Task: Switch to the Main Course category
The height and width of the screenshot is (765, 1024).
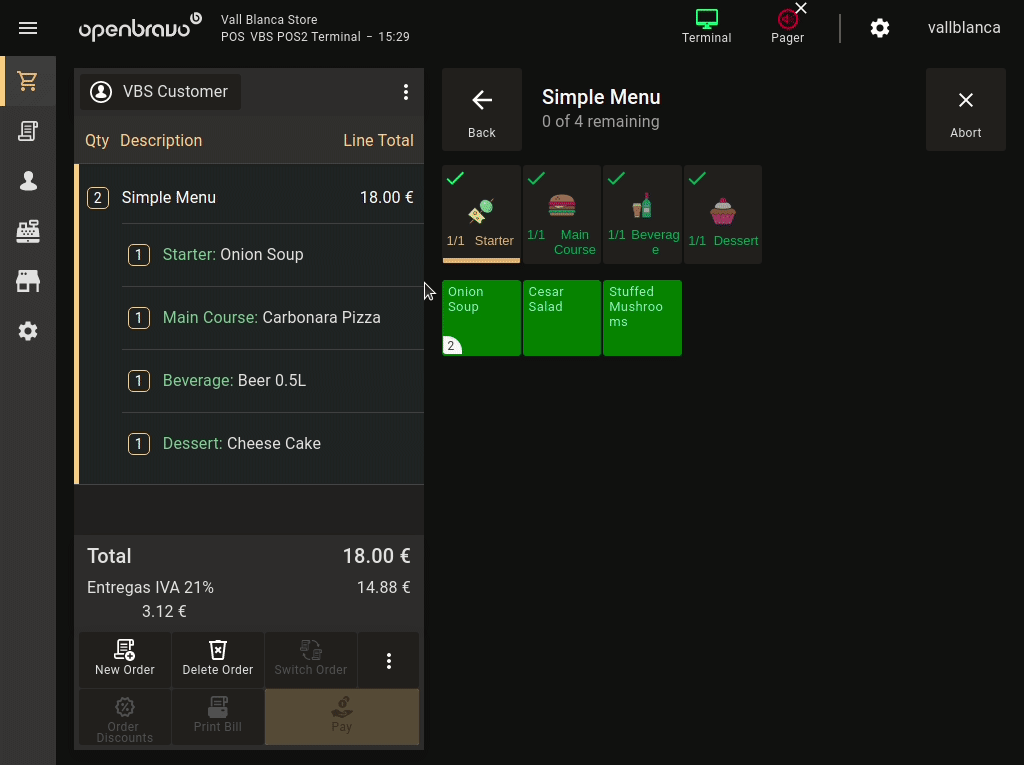Action: [562, 214]
